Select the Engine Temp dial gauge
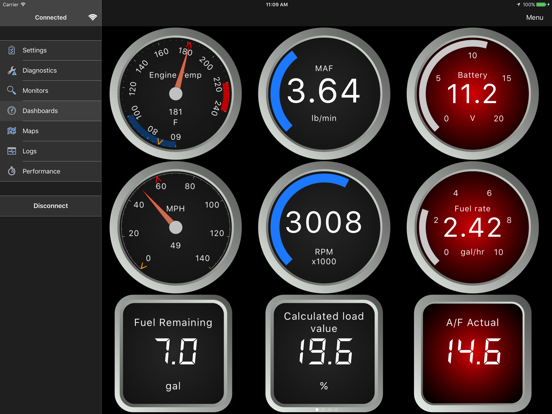Viewport: 552px width, 414px height. point(176,94)
